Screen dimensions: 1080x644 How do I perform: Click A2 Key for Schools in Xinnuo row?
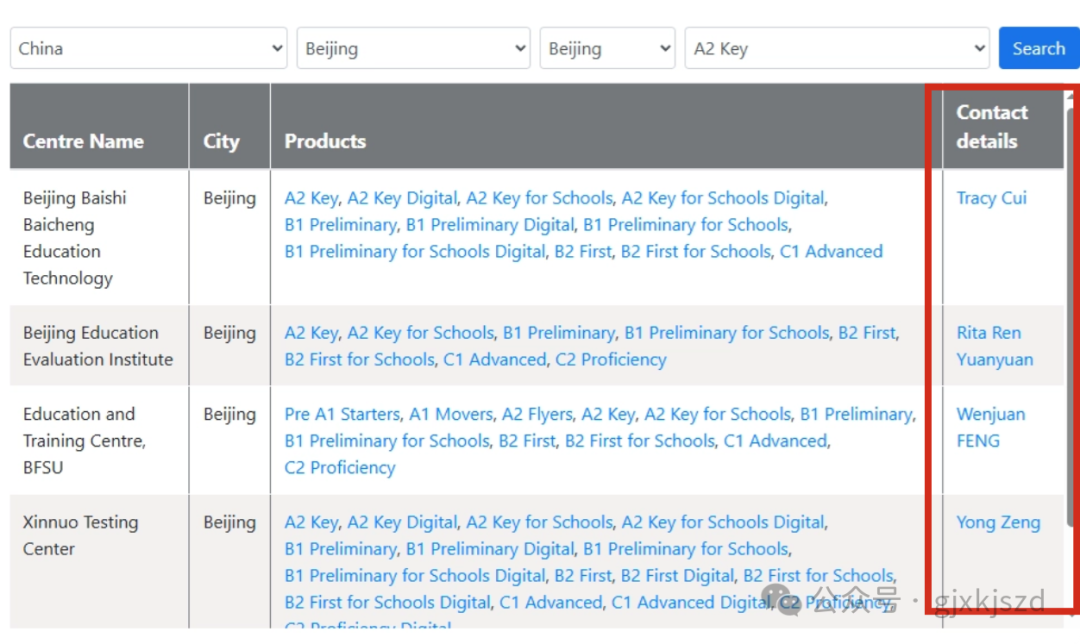coord(539,523)
